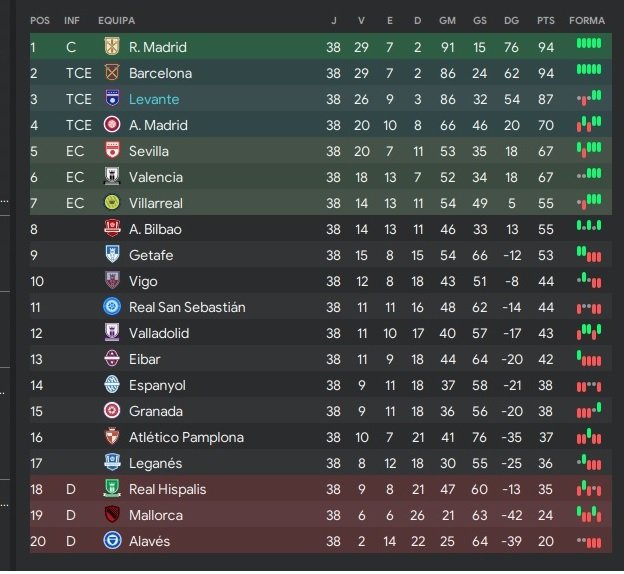Sort table by DG column header
Screen dimensions: 624x574
coord(511,20)
